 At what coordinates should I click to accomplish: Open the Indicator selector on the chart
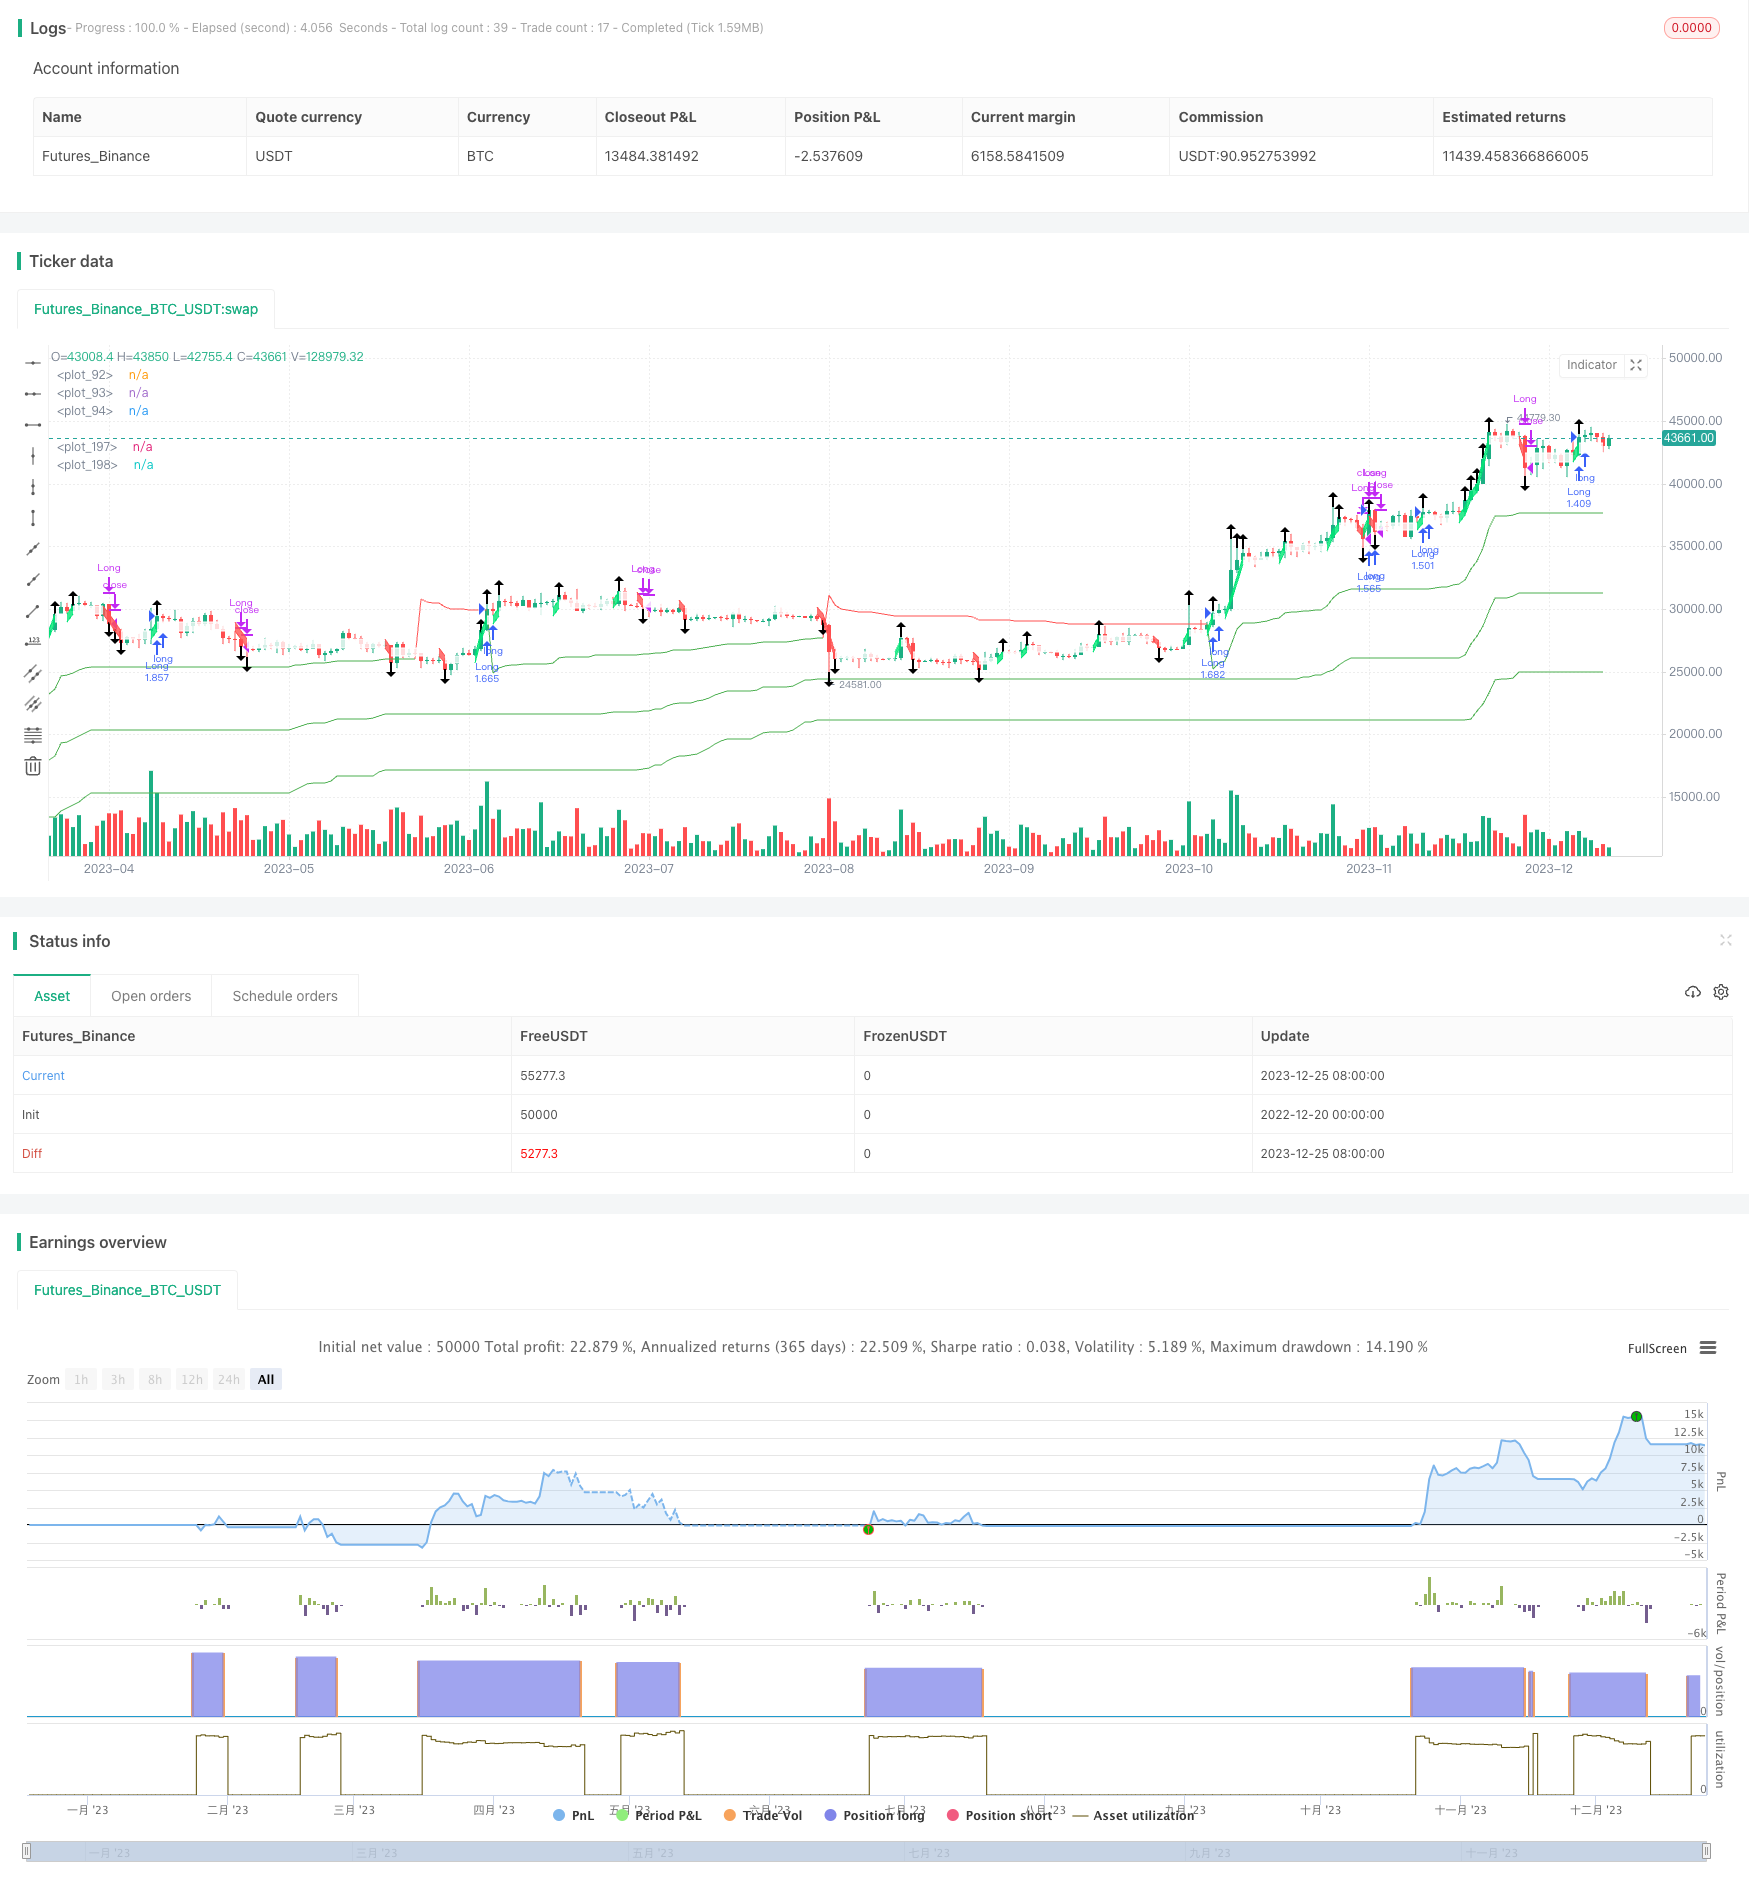pyautogui.click(x=1591, y=365)
